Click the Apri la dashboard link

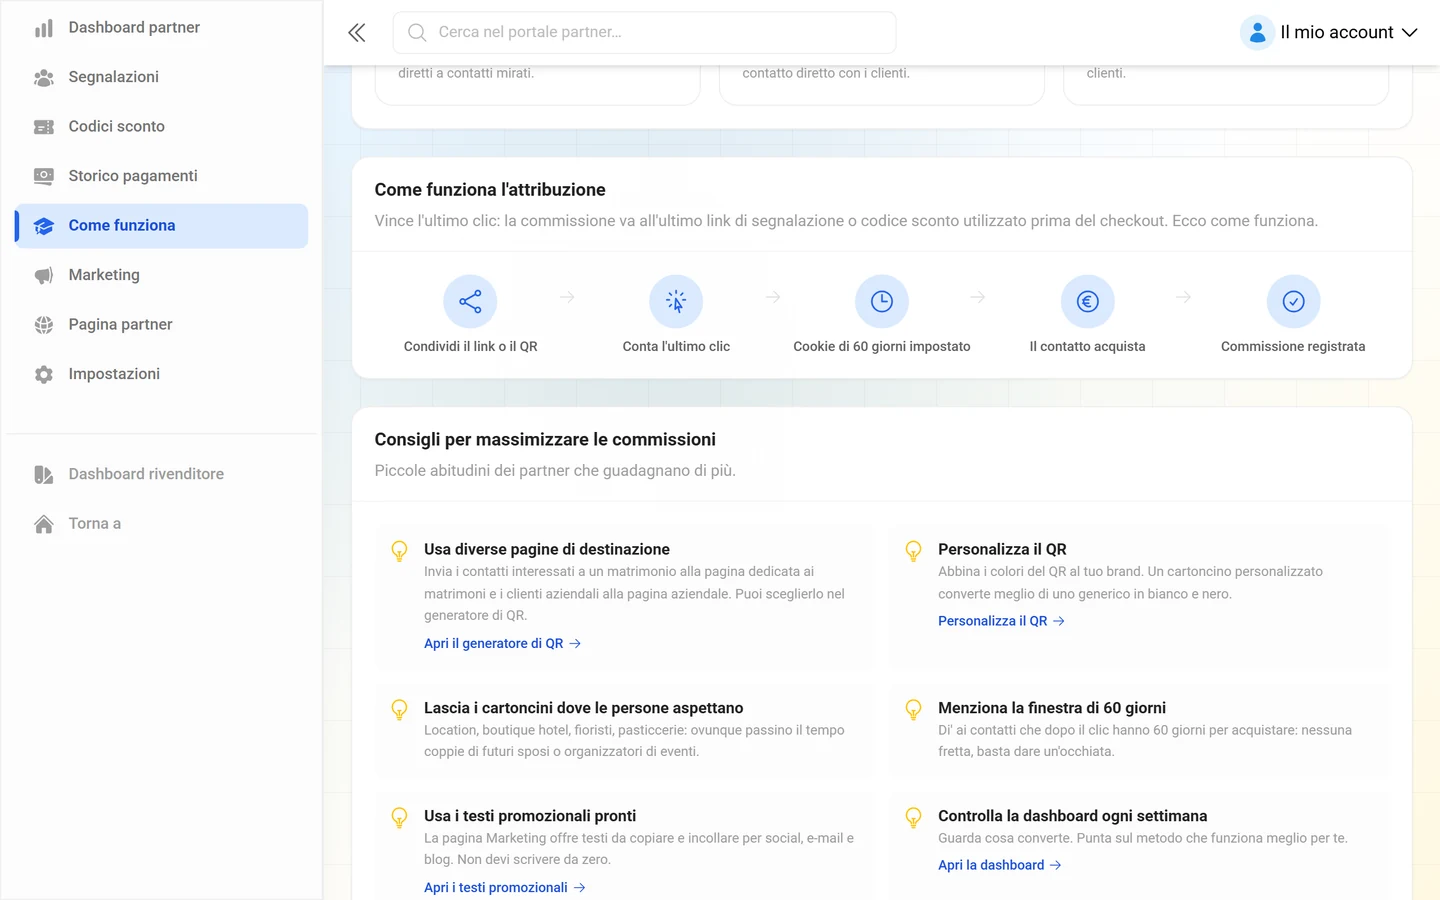pyautogui.click(x=999, y=866)
